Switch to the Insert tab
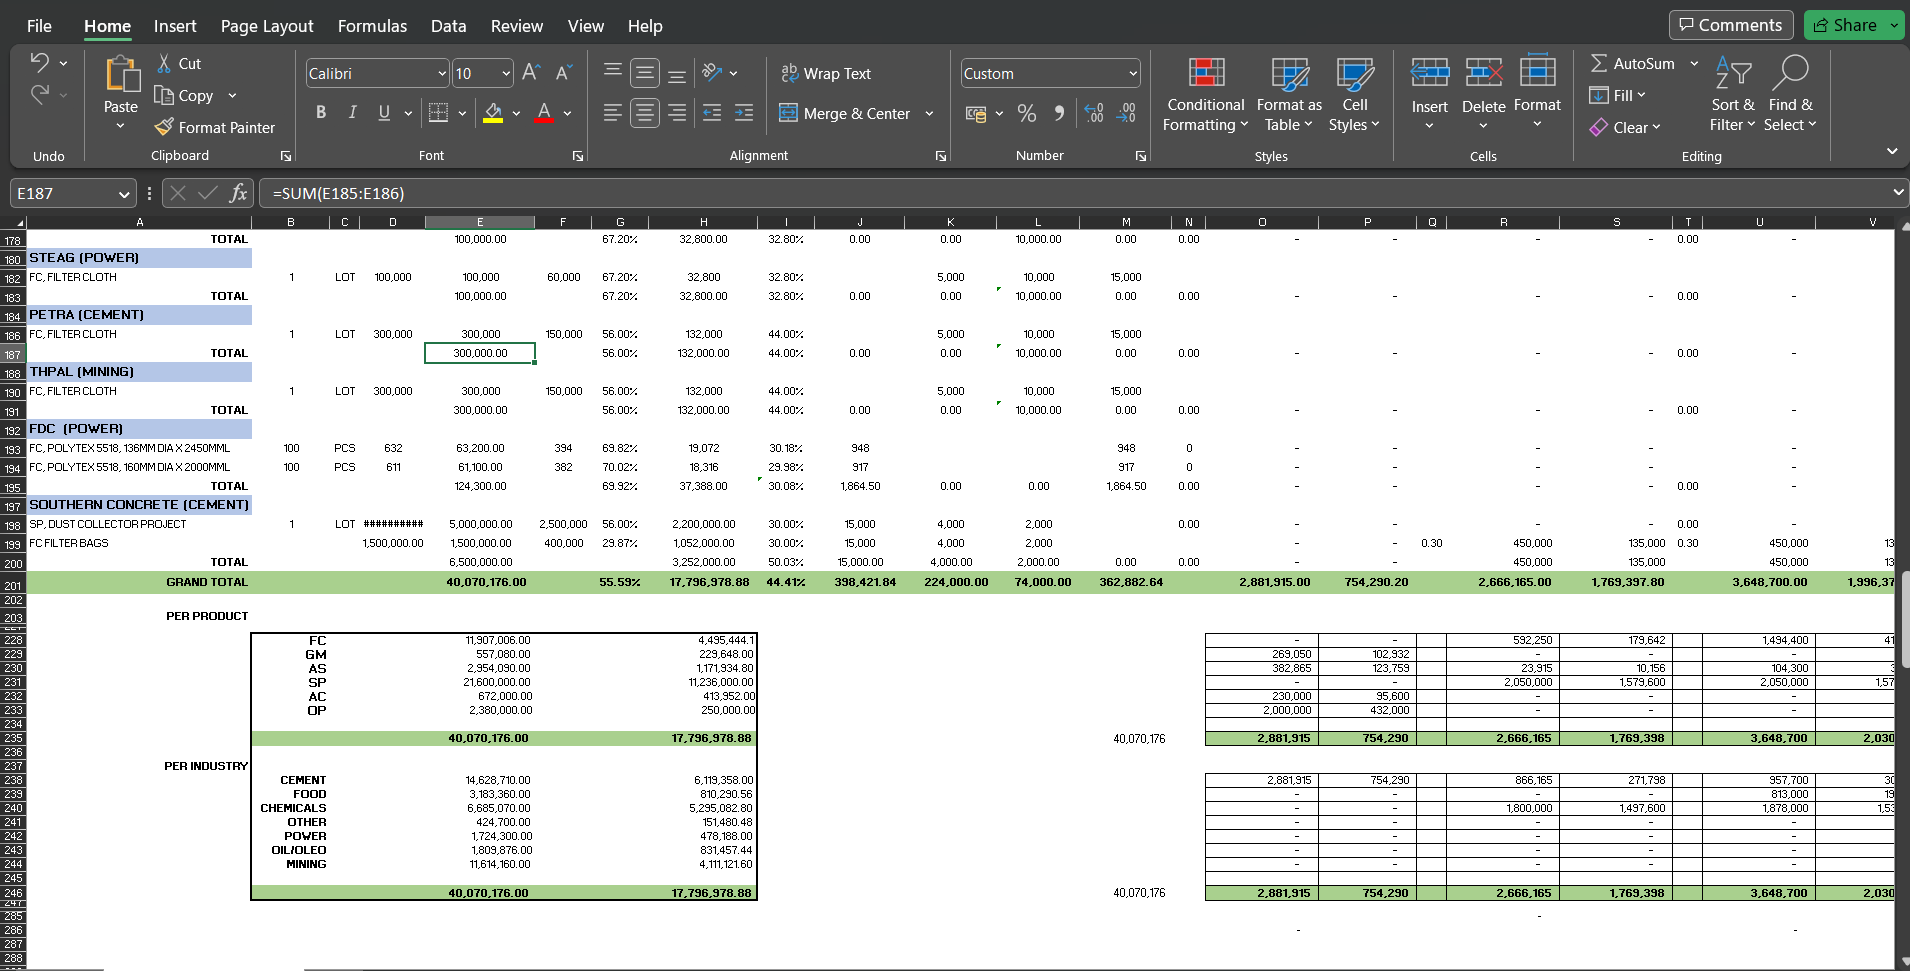The image size is (1910, 971). pos(175,26)
